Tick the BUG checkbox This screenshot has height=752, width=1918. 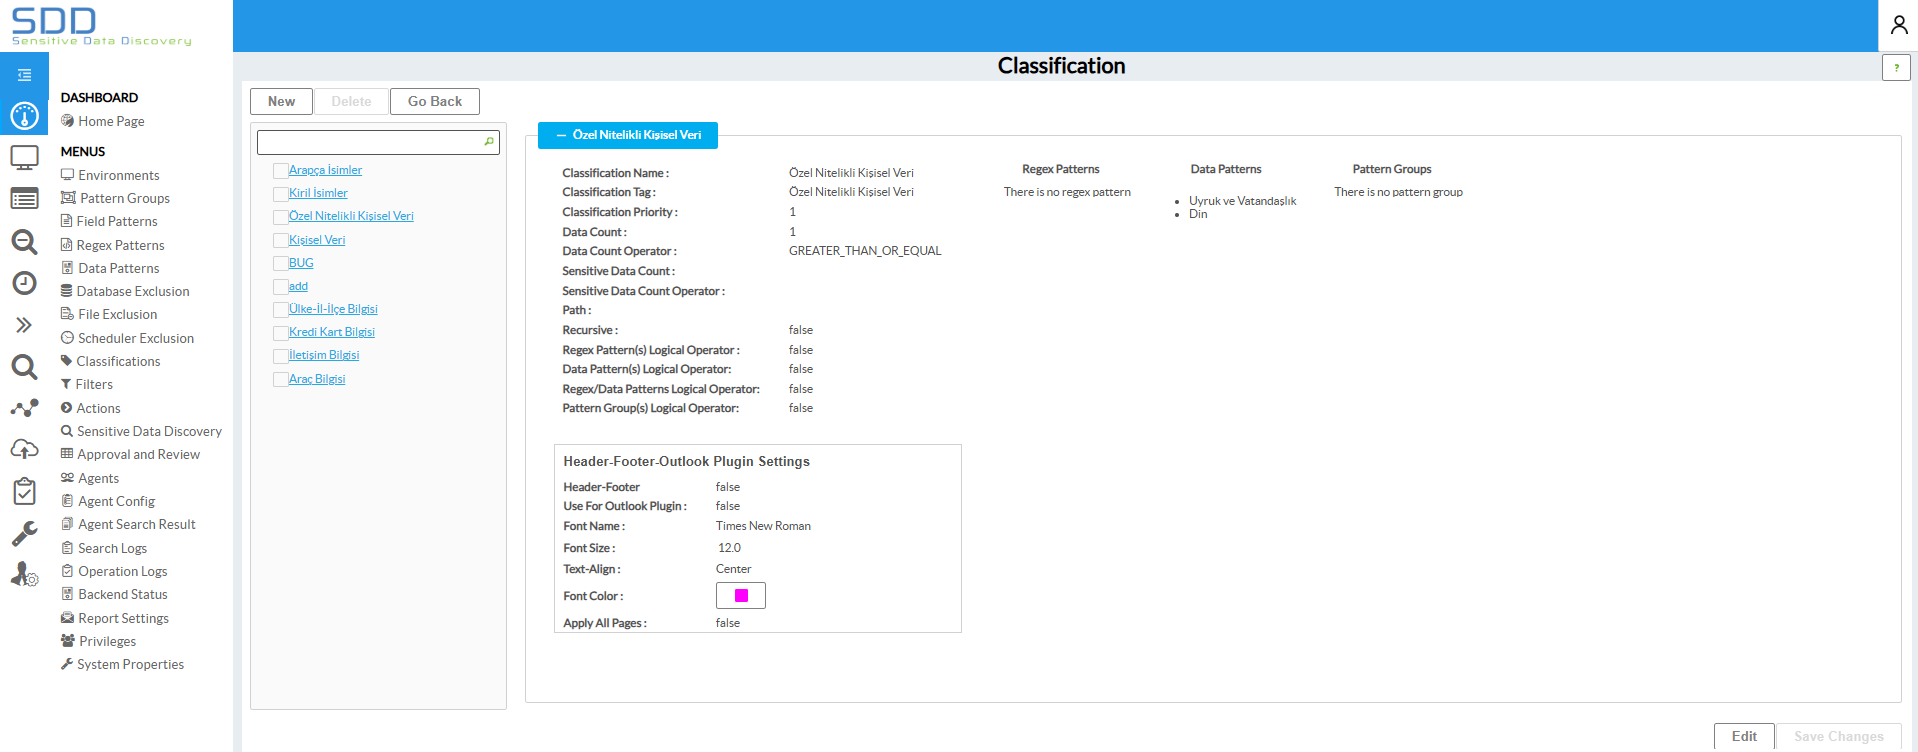(x=281, y=264)
